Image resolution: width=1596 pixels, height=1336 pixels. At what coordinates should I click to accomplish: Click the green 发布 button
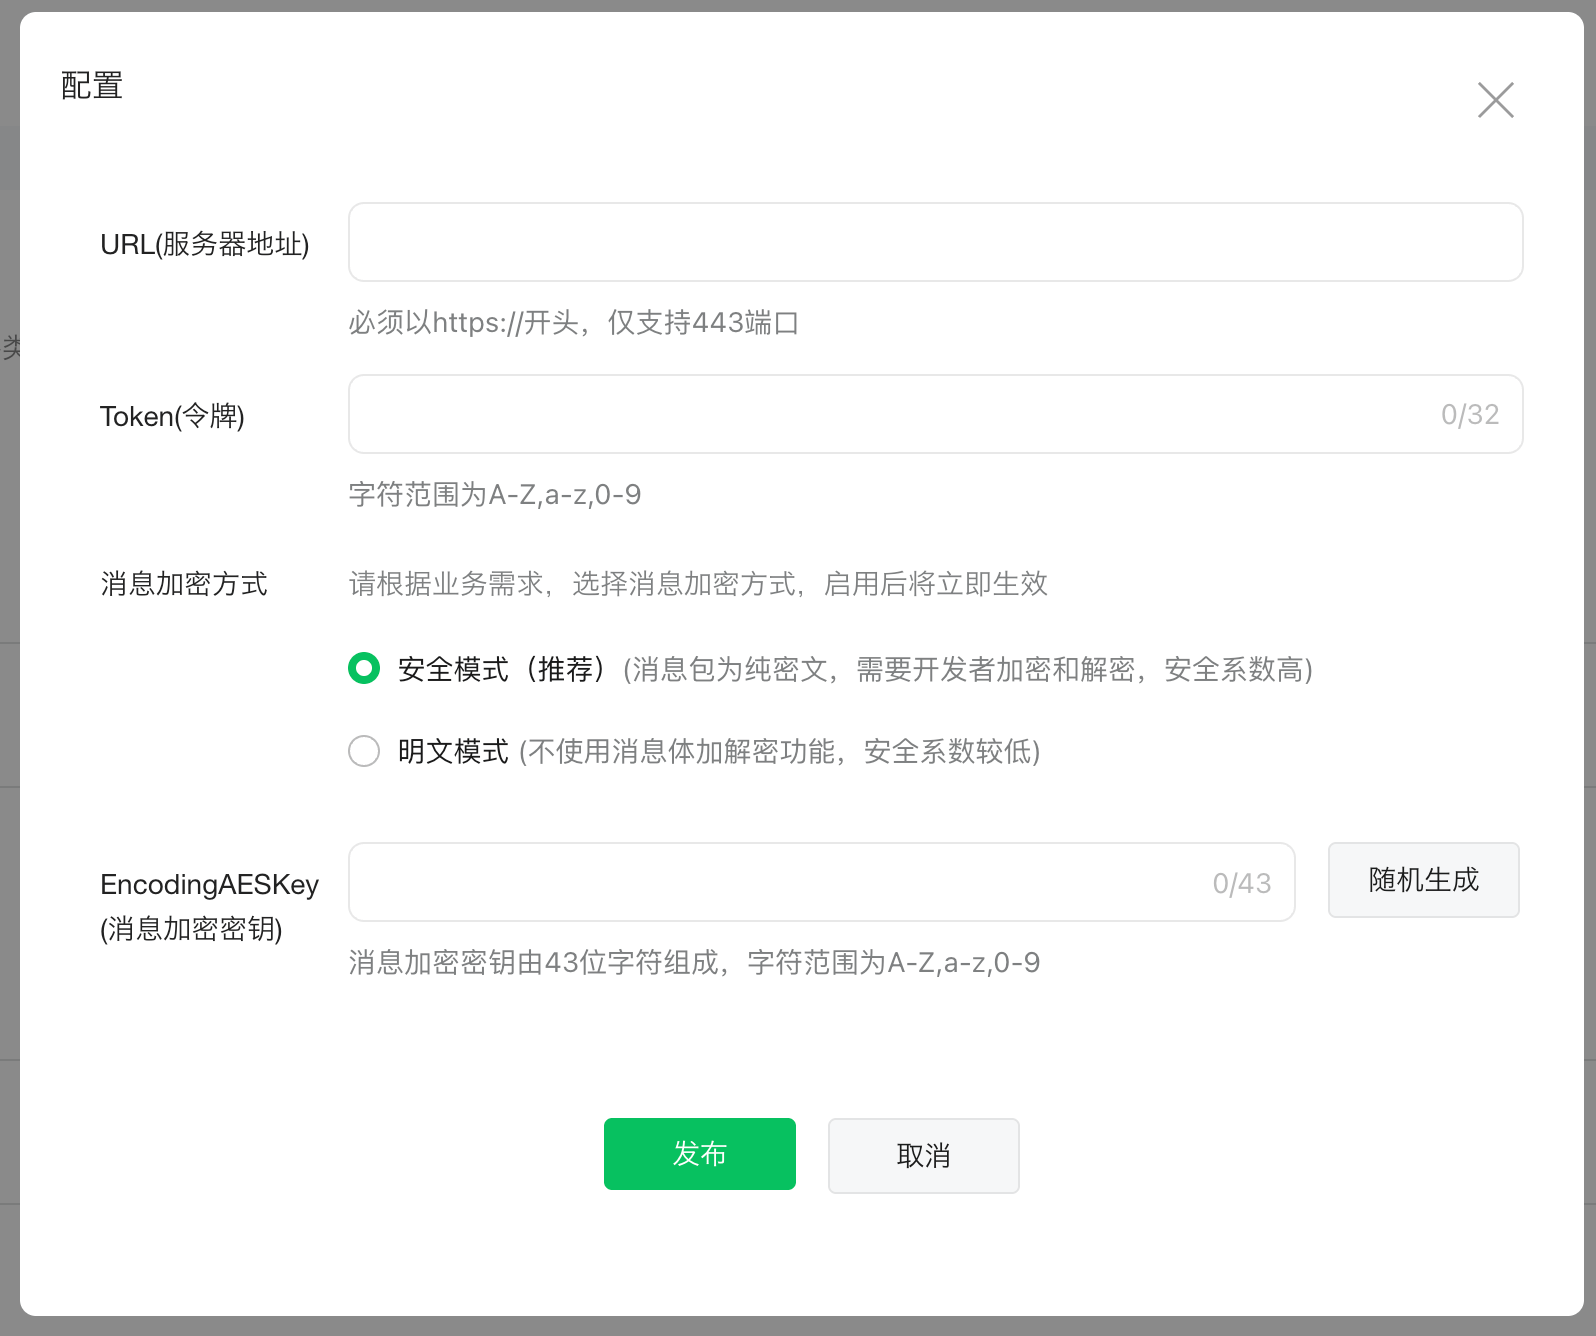tap(699, 1154)
